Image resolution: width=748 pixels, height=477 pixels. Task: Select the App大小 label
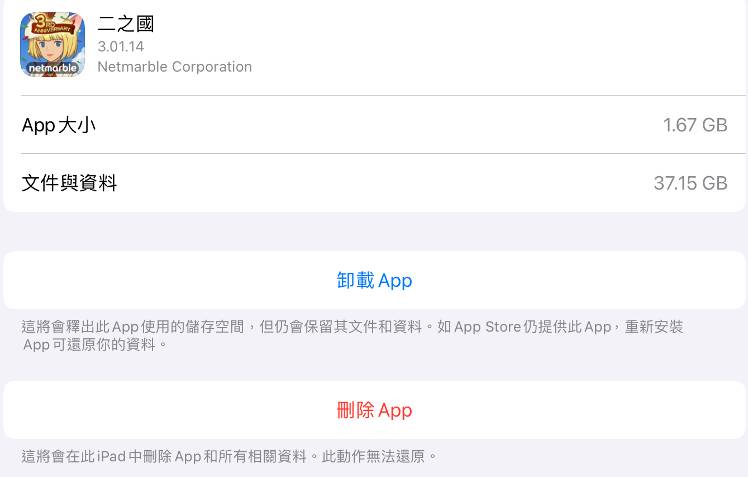click(x=59, y=125)
